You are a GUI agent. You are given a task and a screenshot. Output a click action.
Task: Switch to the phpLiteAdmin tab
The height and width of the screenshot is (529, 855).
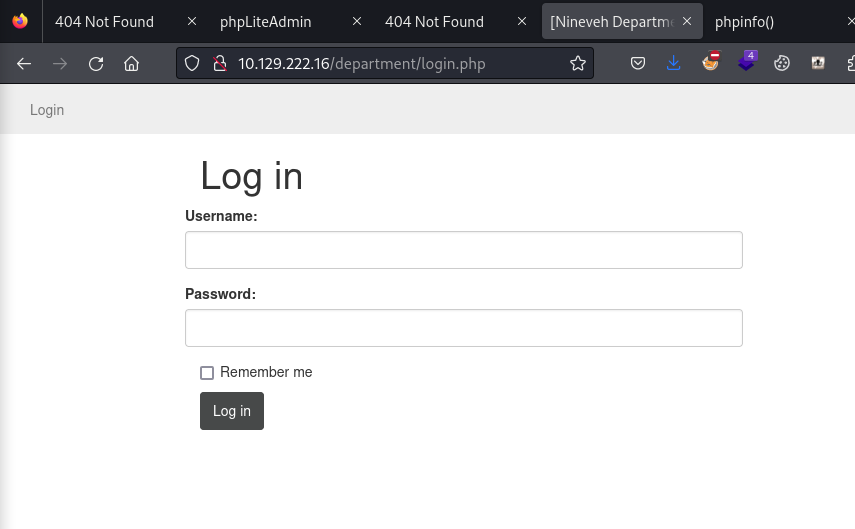266,22
